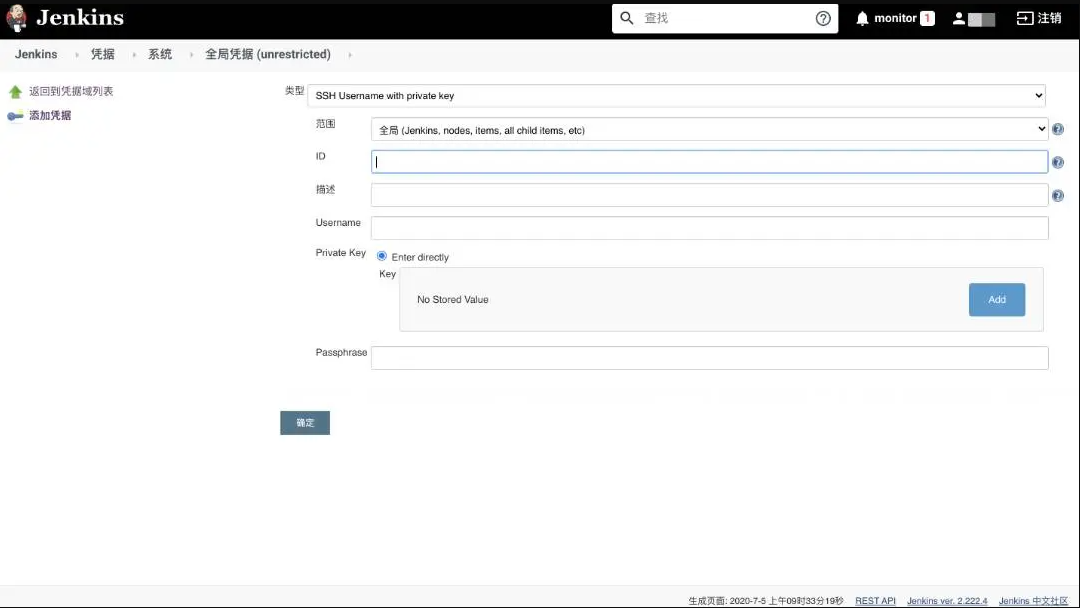
Task: Open help for the 描述 description field
Action: coord(1058,196)
